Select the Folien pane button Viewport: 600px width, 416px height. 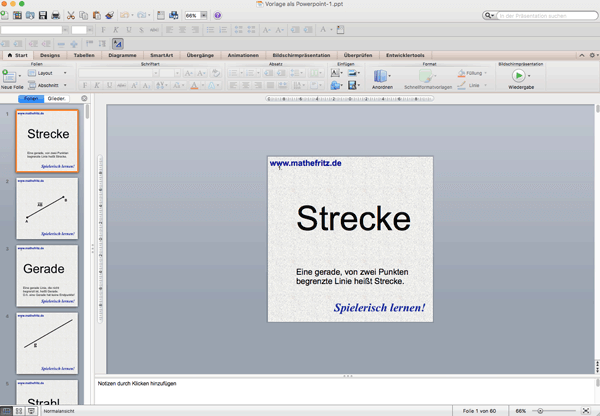(x=31, y=98)
